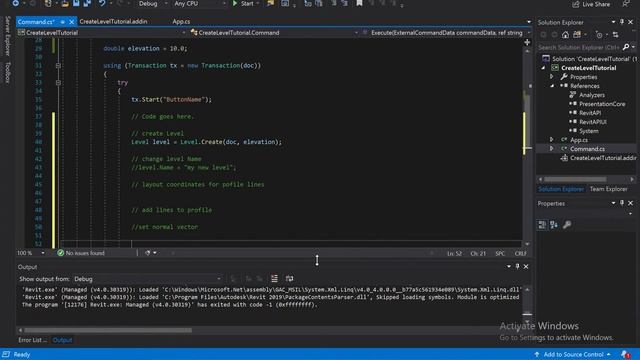This screenshot has height=360, width=640.
Task: Close the Command.cs tab
Action: pos(71,22)
